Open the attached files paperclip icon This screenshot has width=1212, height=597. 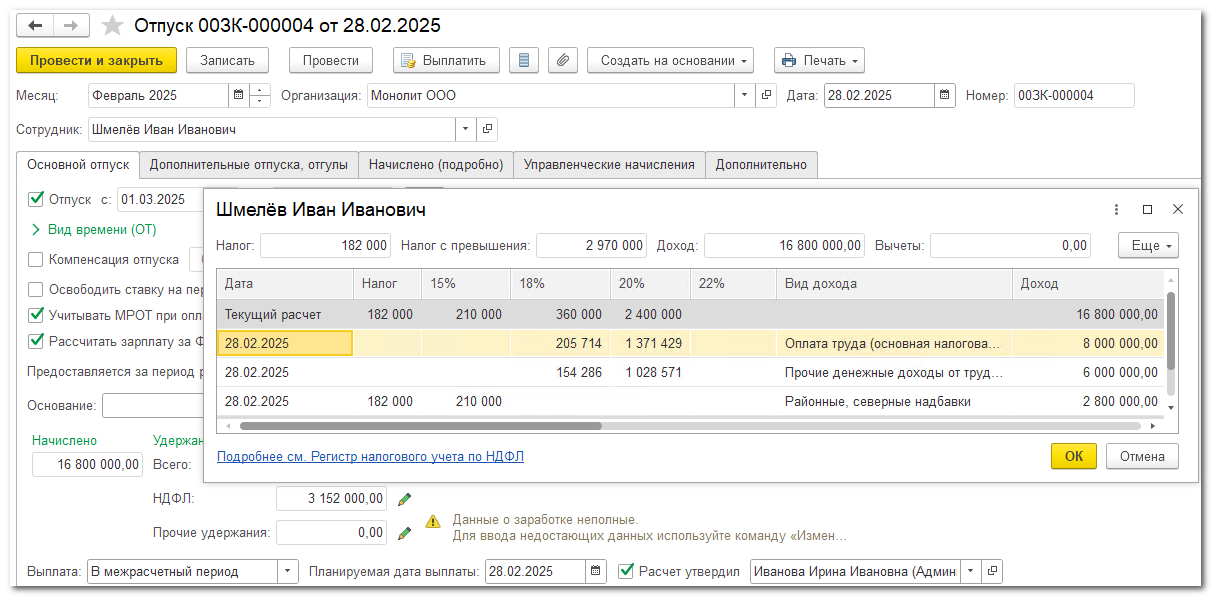(x=563, y=60)
